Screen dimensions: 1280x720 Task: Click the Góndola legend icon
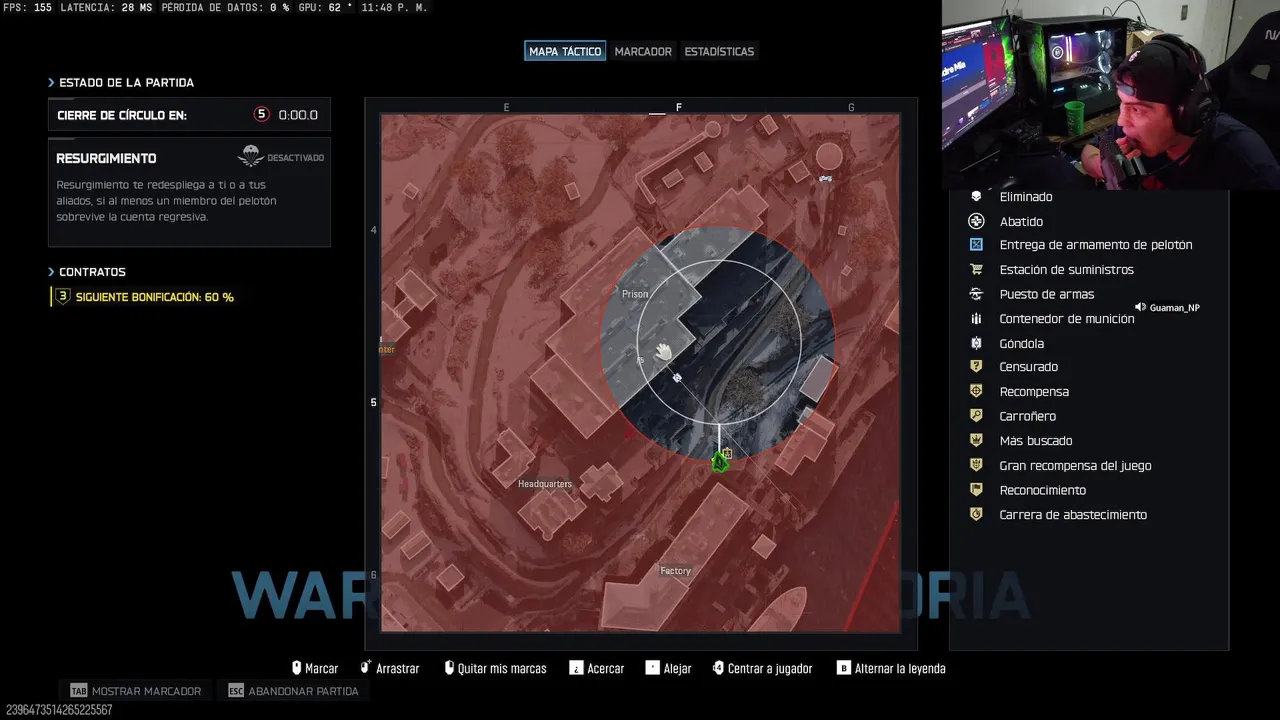point(976,343)
